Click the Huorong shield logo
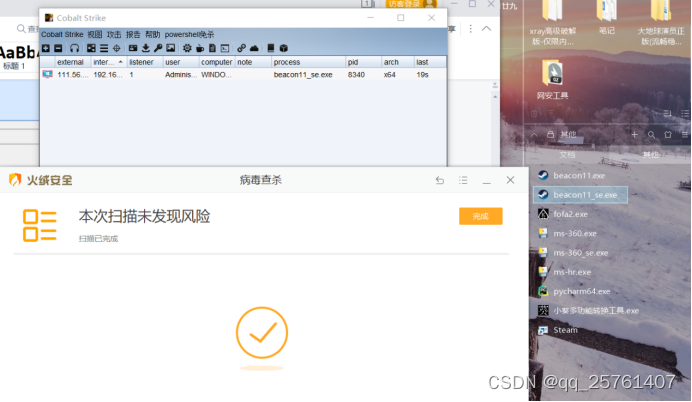Viewport: 692px width, 402px height. point(15,180)
